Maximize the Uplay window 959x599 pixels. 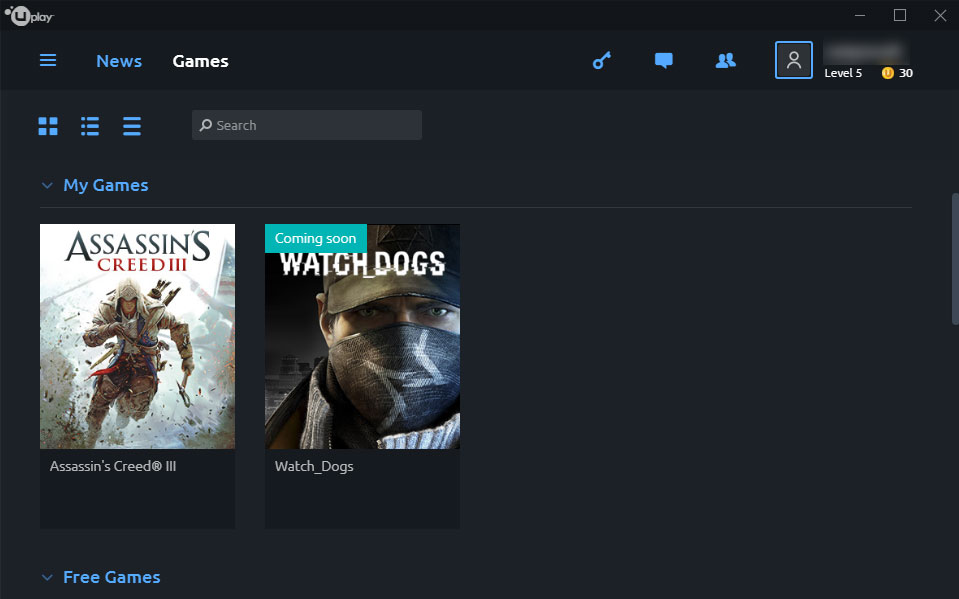click(x=900, y=15)
